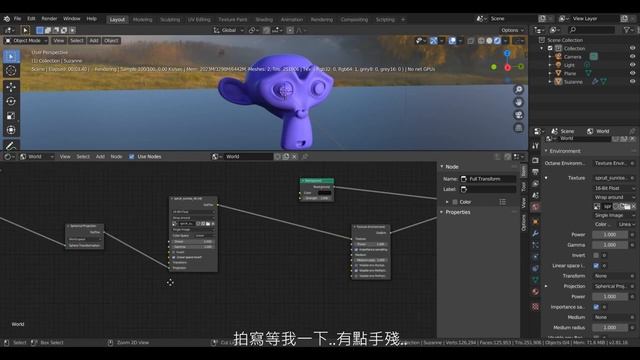This screenshot has width=640, height=360.
Task: Expand the Color section in Node panel
Action: (x=447, y=202)
